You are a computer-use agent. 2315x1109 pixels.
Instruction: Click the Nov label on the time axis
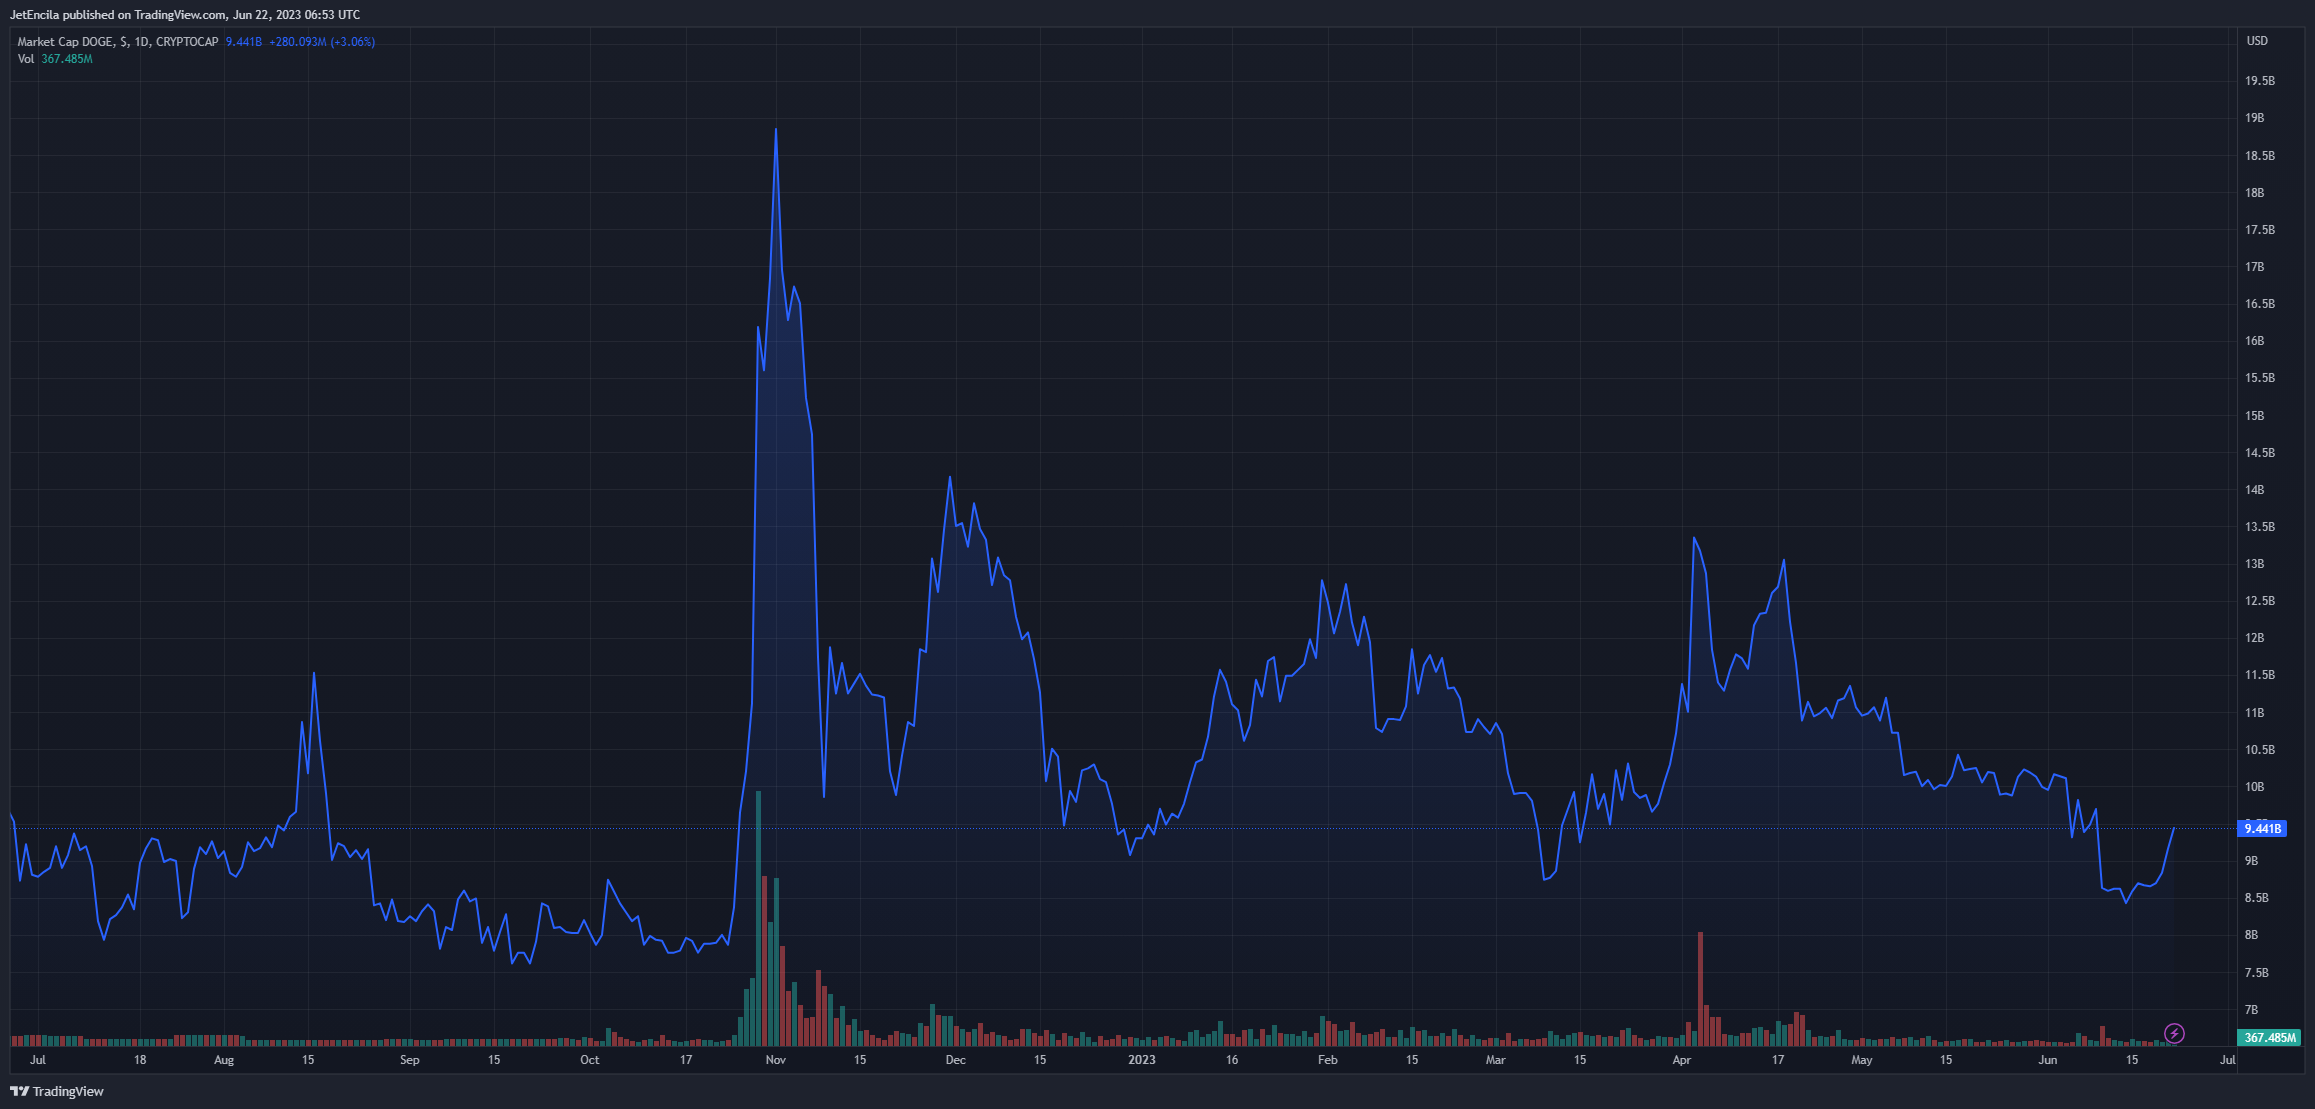coord(775,1060)
